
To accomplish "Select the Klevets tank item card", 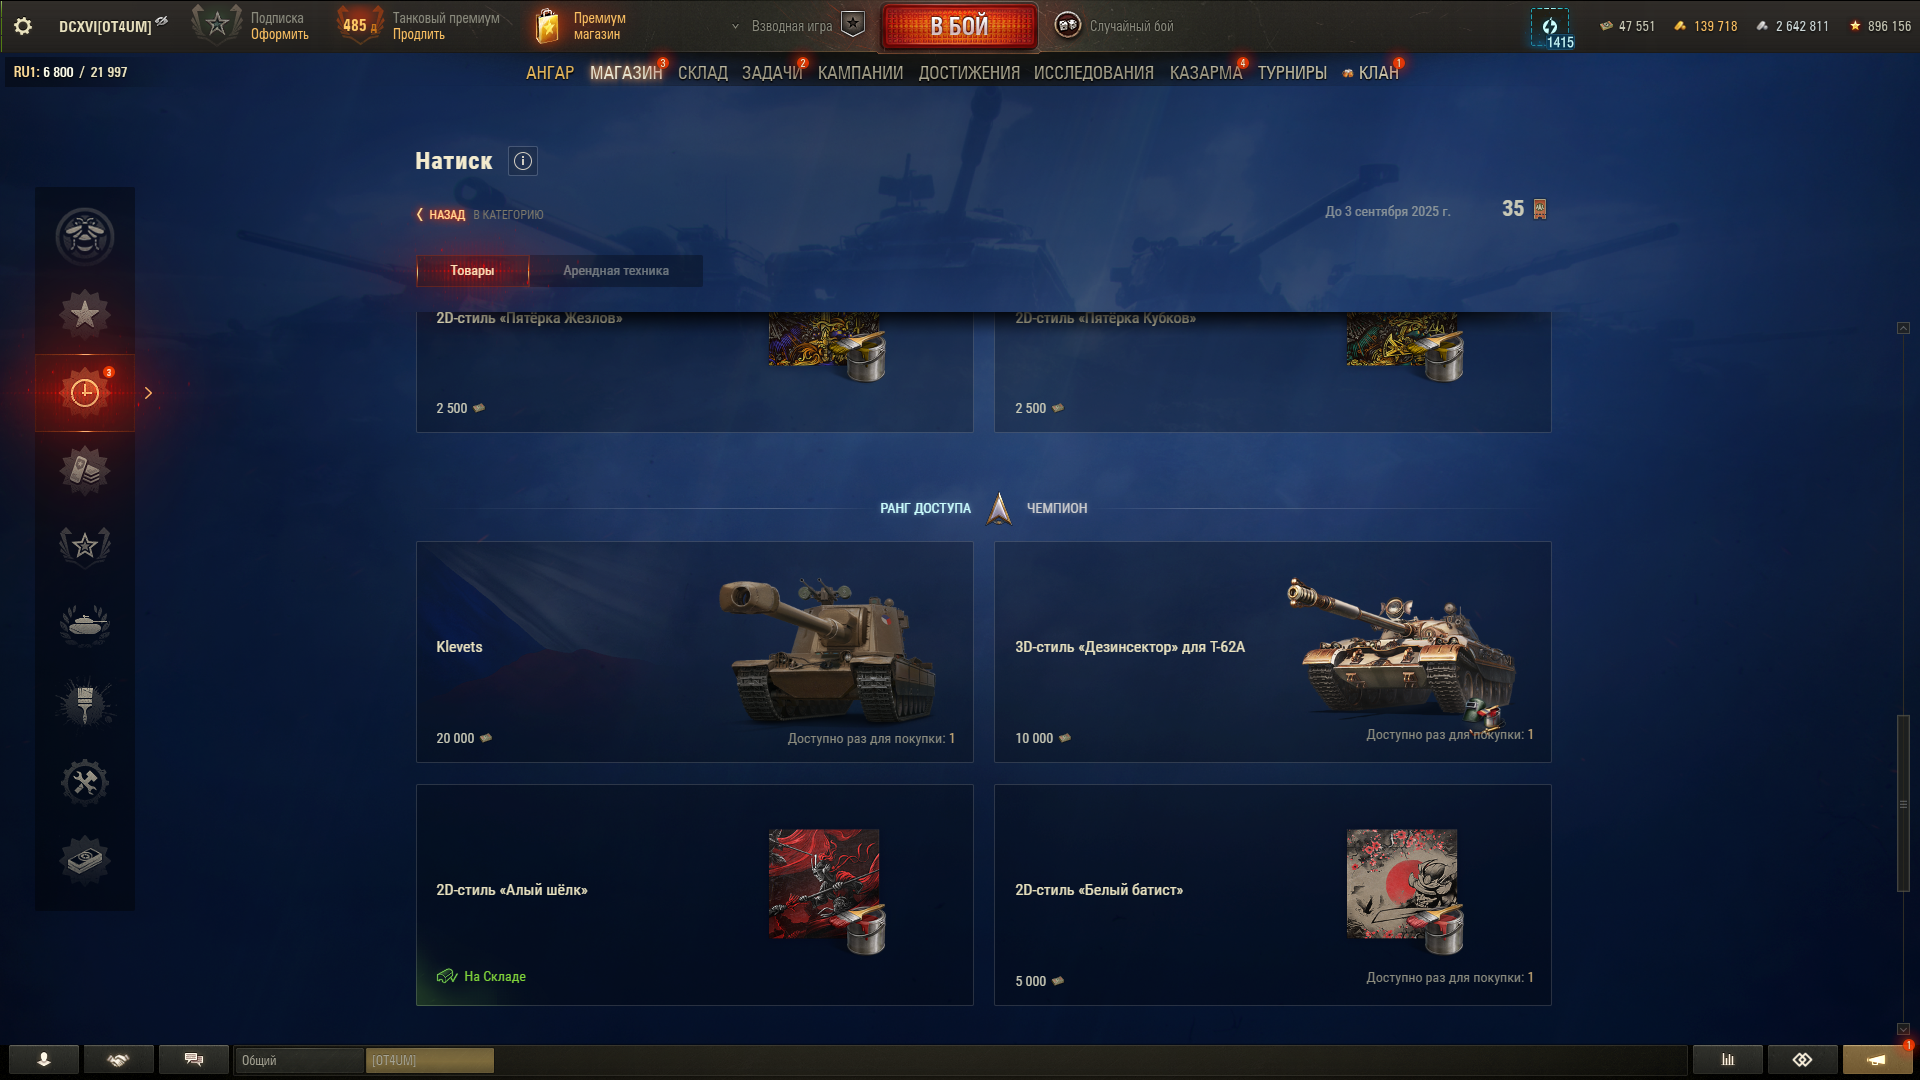I will point(694,652).
